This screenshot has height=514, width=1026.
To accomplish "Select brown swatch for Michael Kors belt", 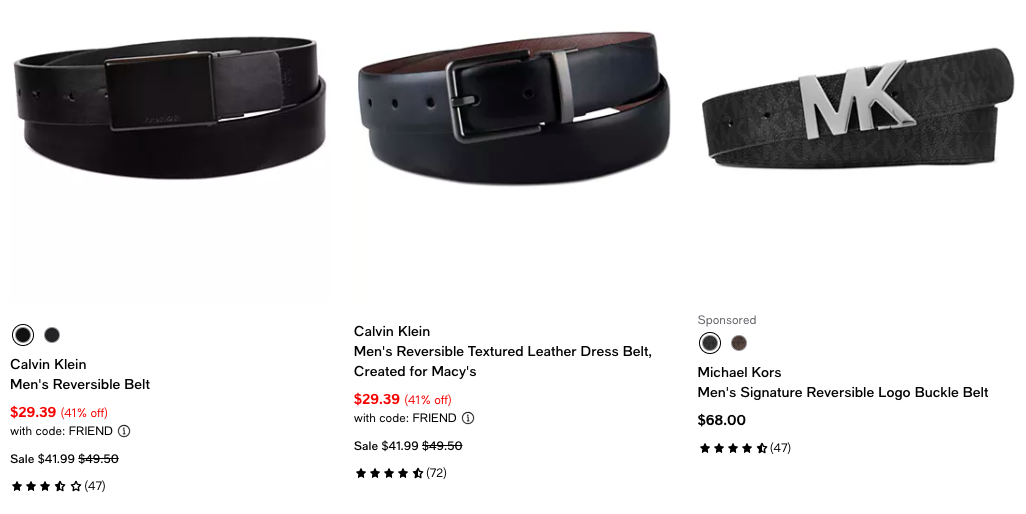I will pyautogui.click(x=739, y=343).
